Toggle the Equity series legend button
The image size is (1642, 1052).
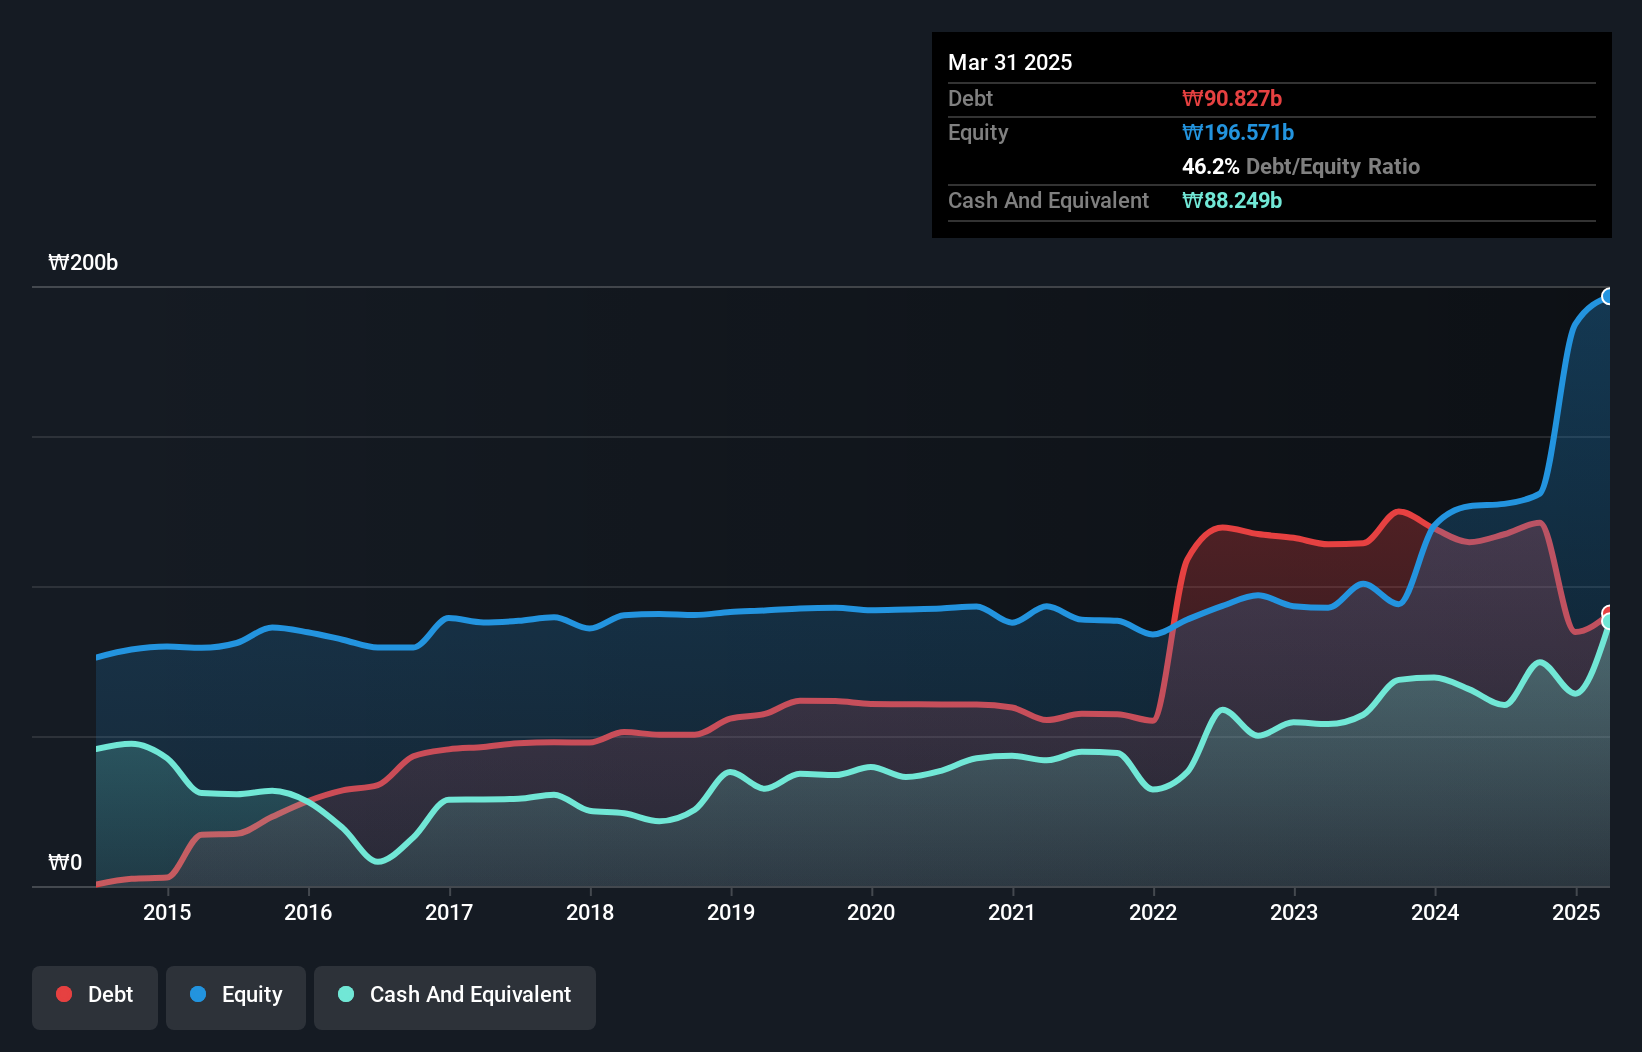236,997
